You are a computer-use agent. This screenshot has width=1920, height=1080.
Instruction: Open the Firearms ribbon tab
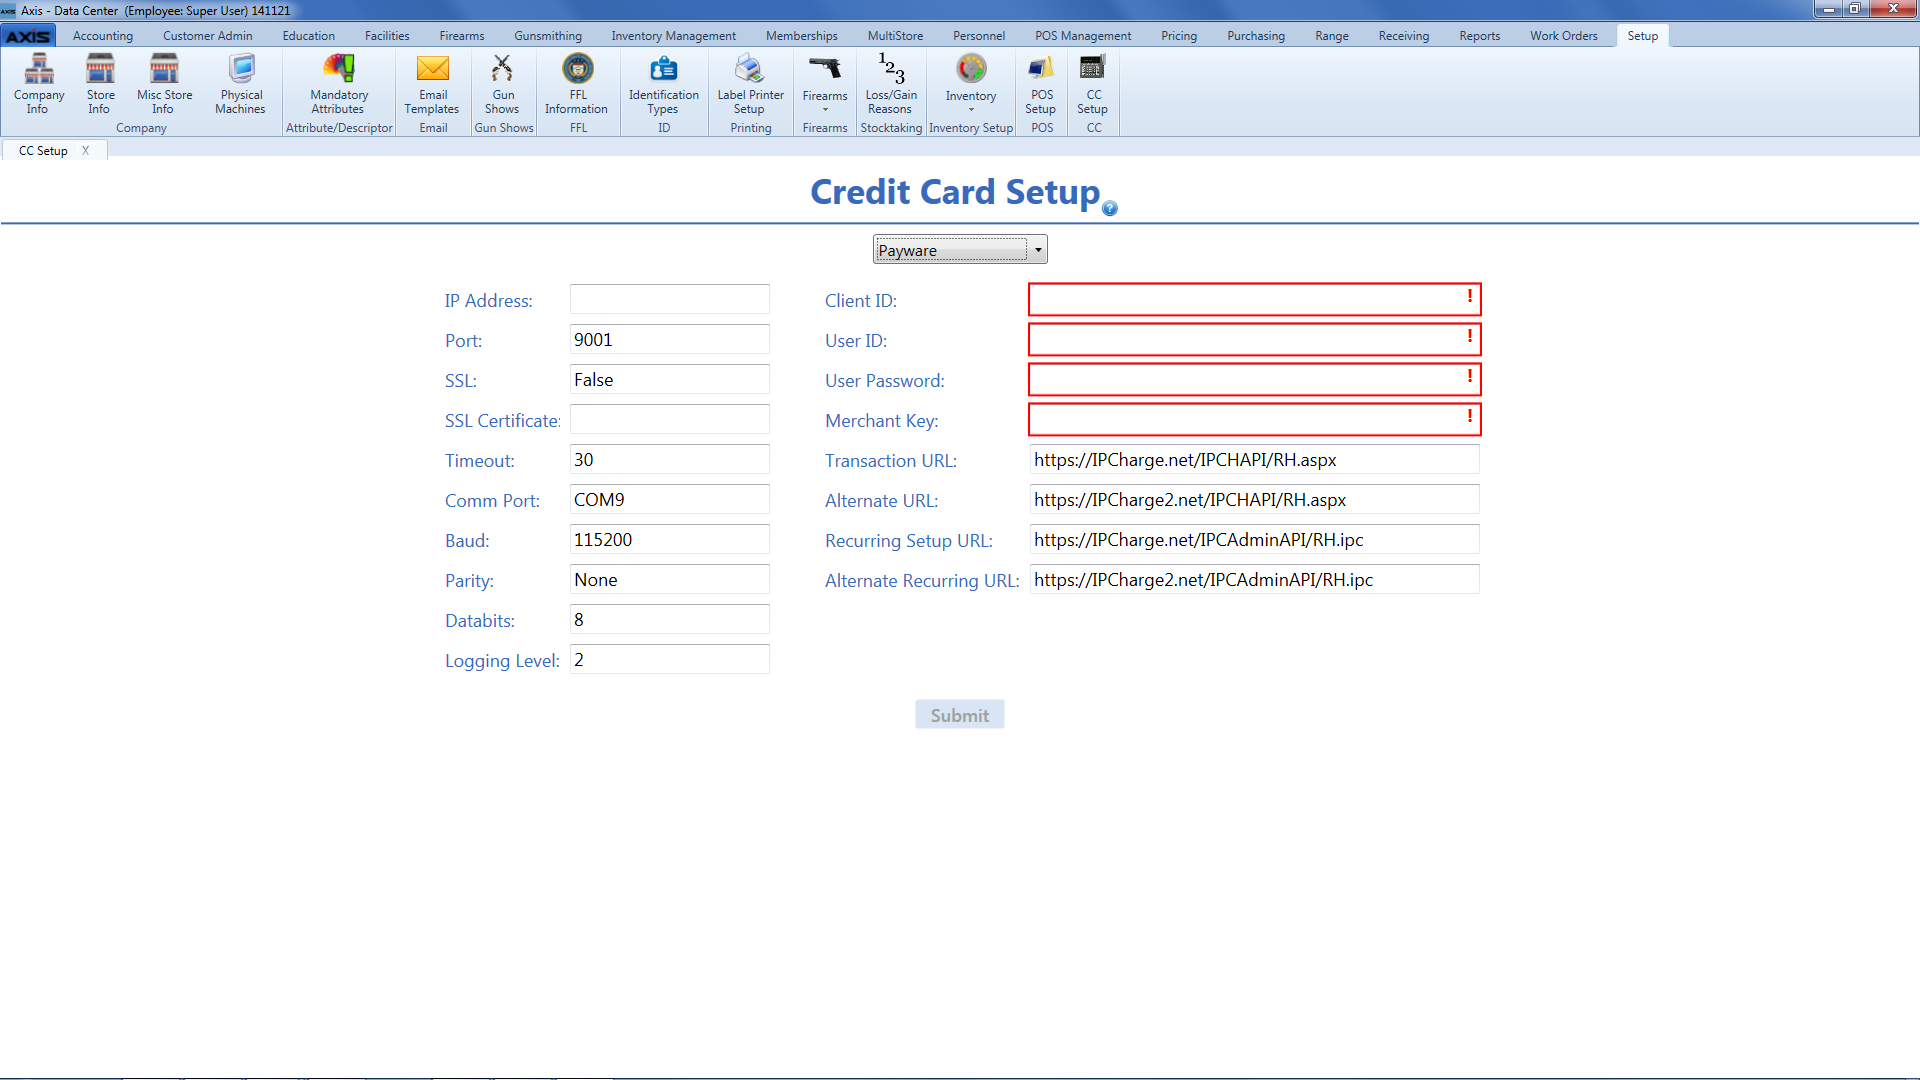point(462,36)
